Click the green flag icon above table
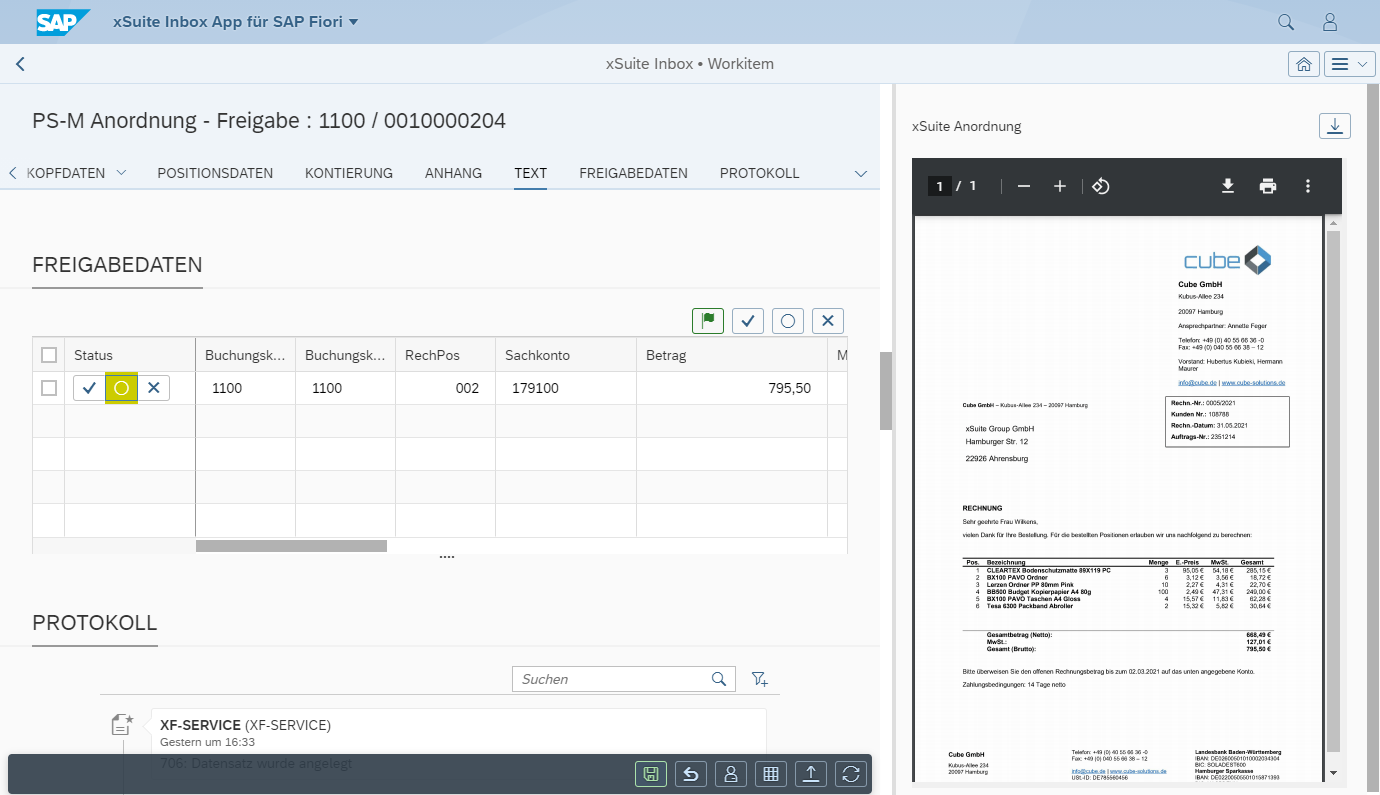1380x795 pixels. [x=708, y=321]
